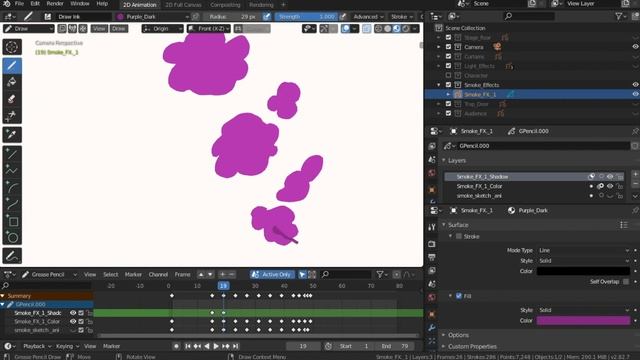Activate the Draw pencil tool in the left toolbar
The image size is (640, 360).
click(12, 65)
